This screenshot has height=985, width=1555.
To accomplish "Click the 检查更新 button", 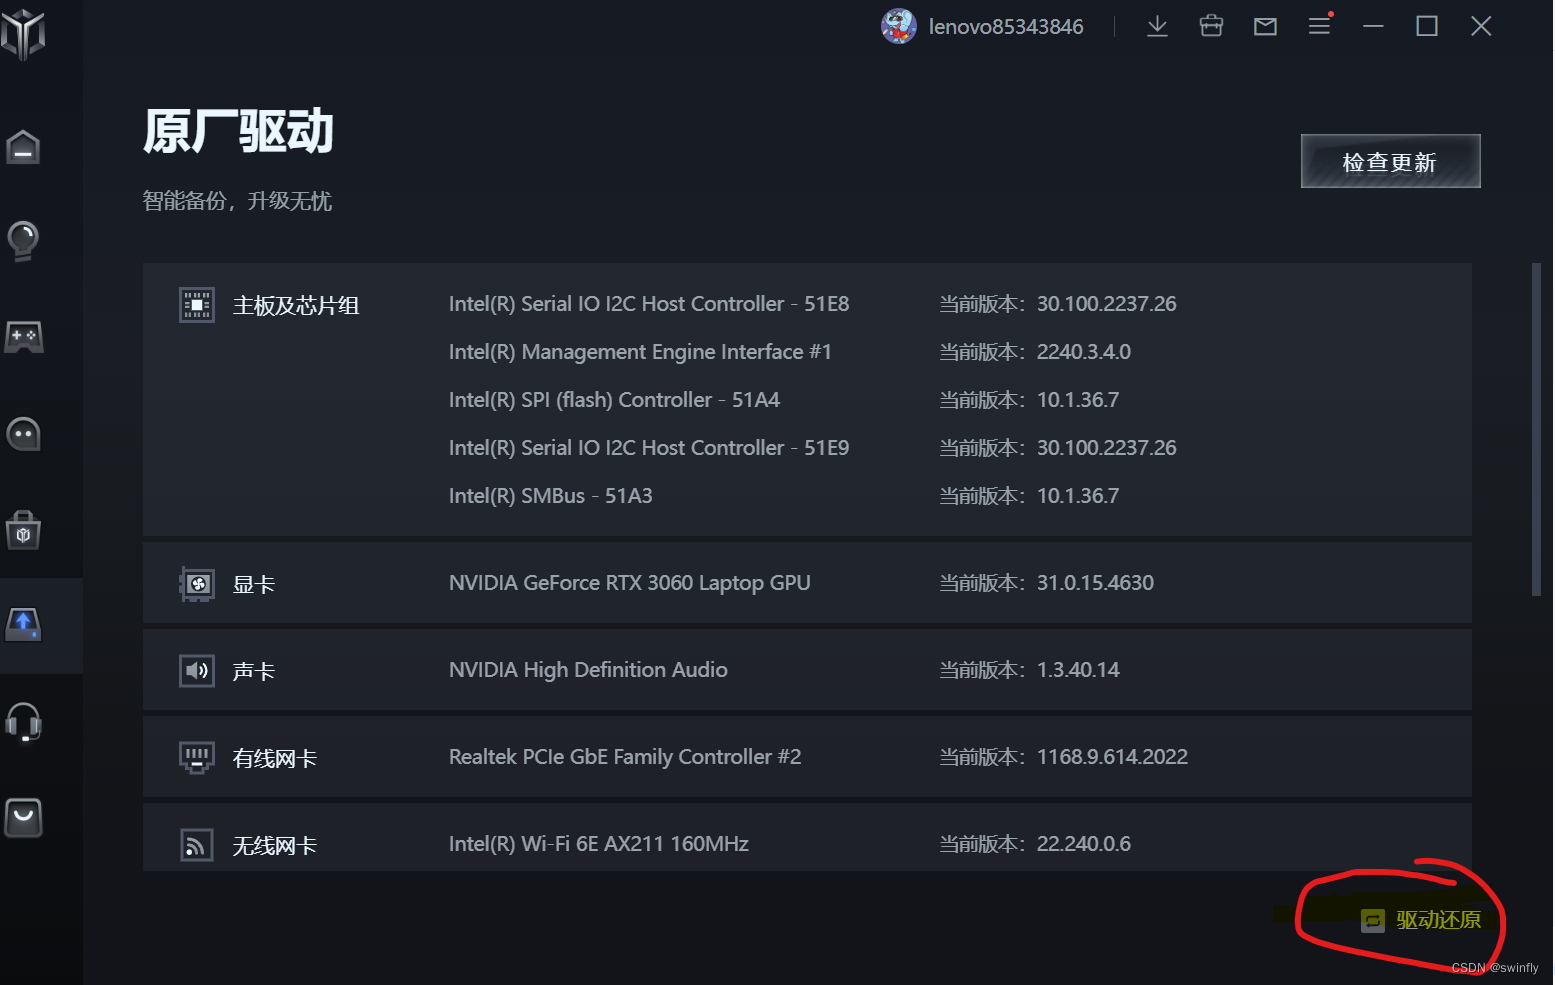I will (x=1390, y=161).
